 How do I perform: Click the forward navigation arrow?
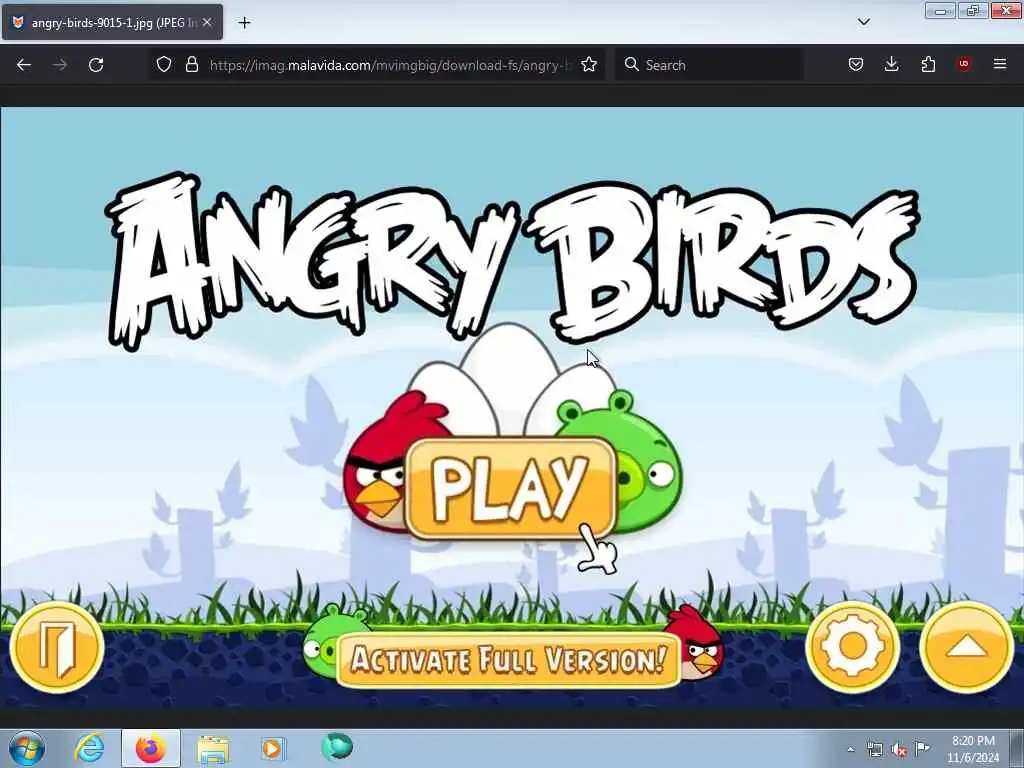59,65
